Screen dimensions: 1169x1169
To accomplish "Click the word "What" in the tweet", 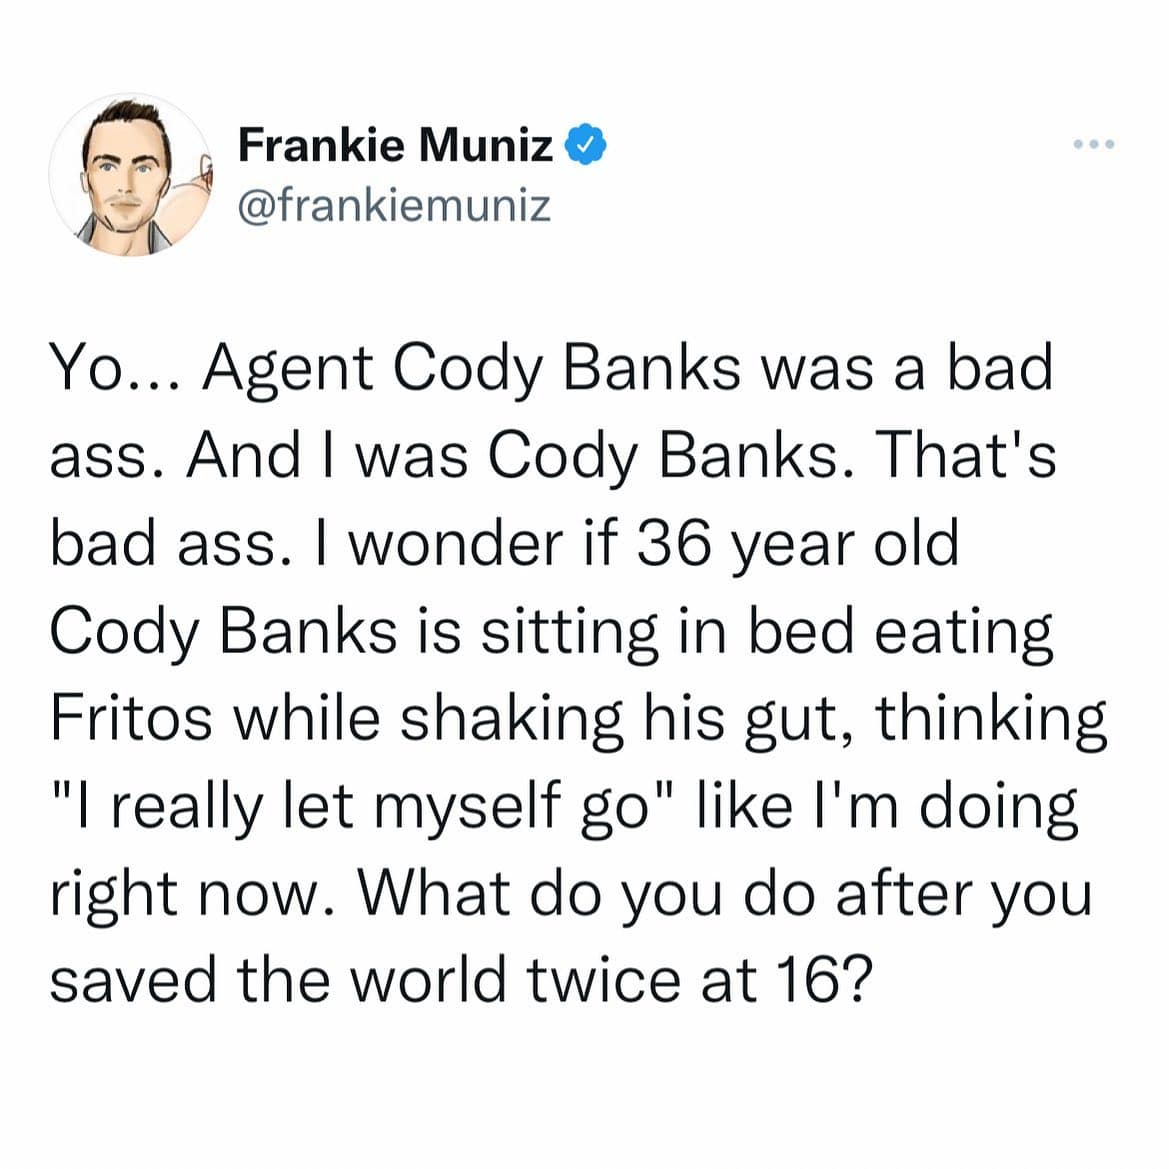I will (439, 893).
